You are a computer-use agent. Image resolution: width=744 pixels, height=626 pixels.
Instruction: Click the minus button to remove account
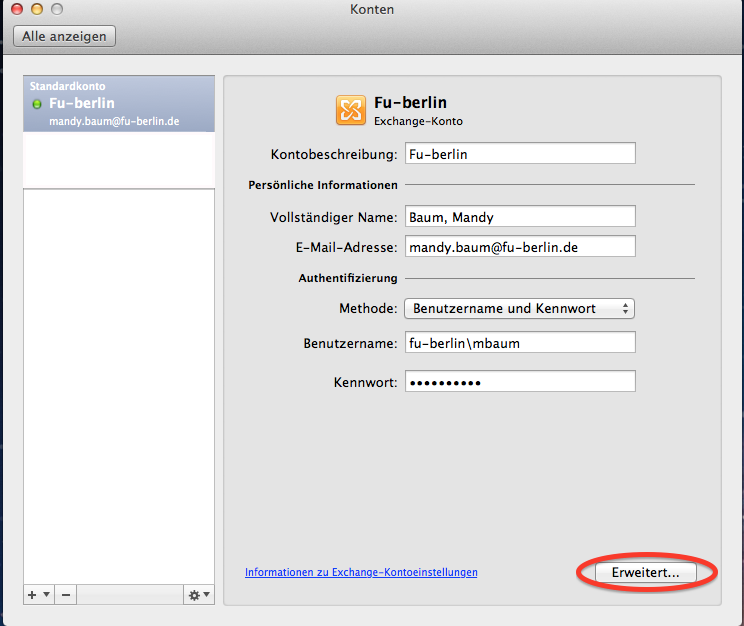(66, 595)
